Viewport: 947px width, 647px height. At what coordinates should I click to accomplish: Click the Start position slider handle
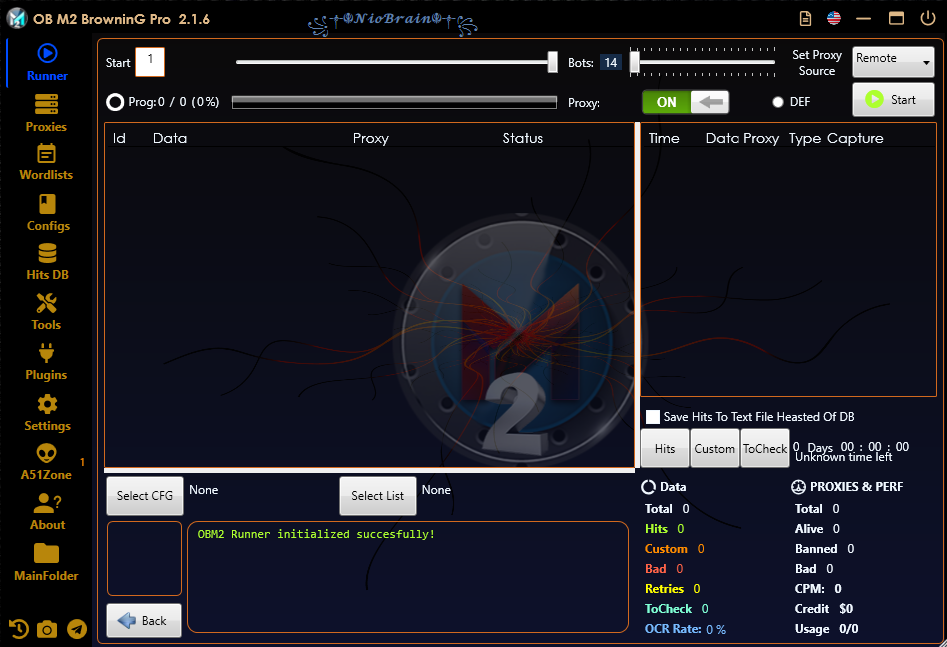553,62
